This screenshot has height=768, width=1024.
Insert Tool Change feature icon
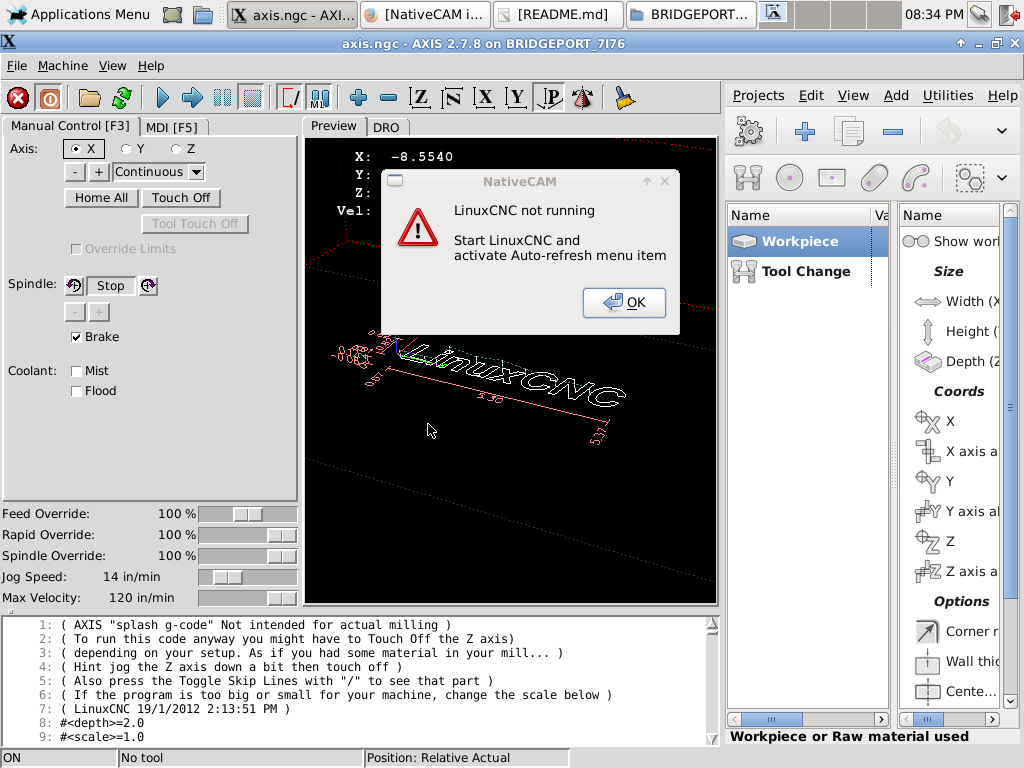click(x=748, y=178)
